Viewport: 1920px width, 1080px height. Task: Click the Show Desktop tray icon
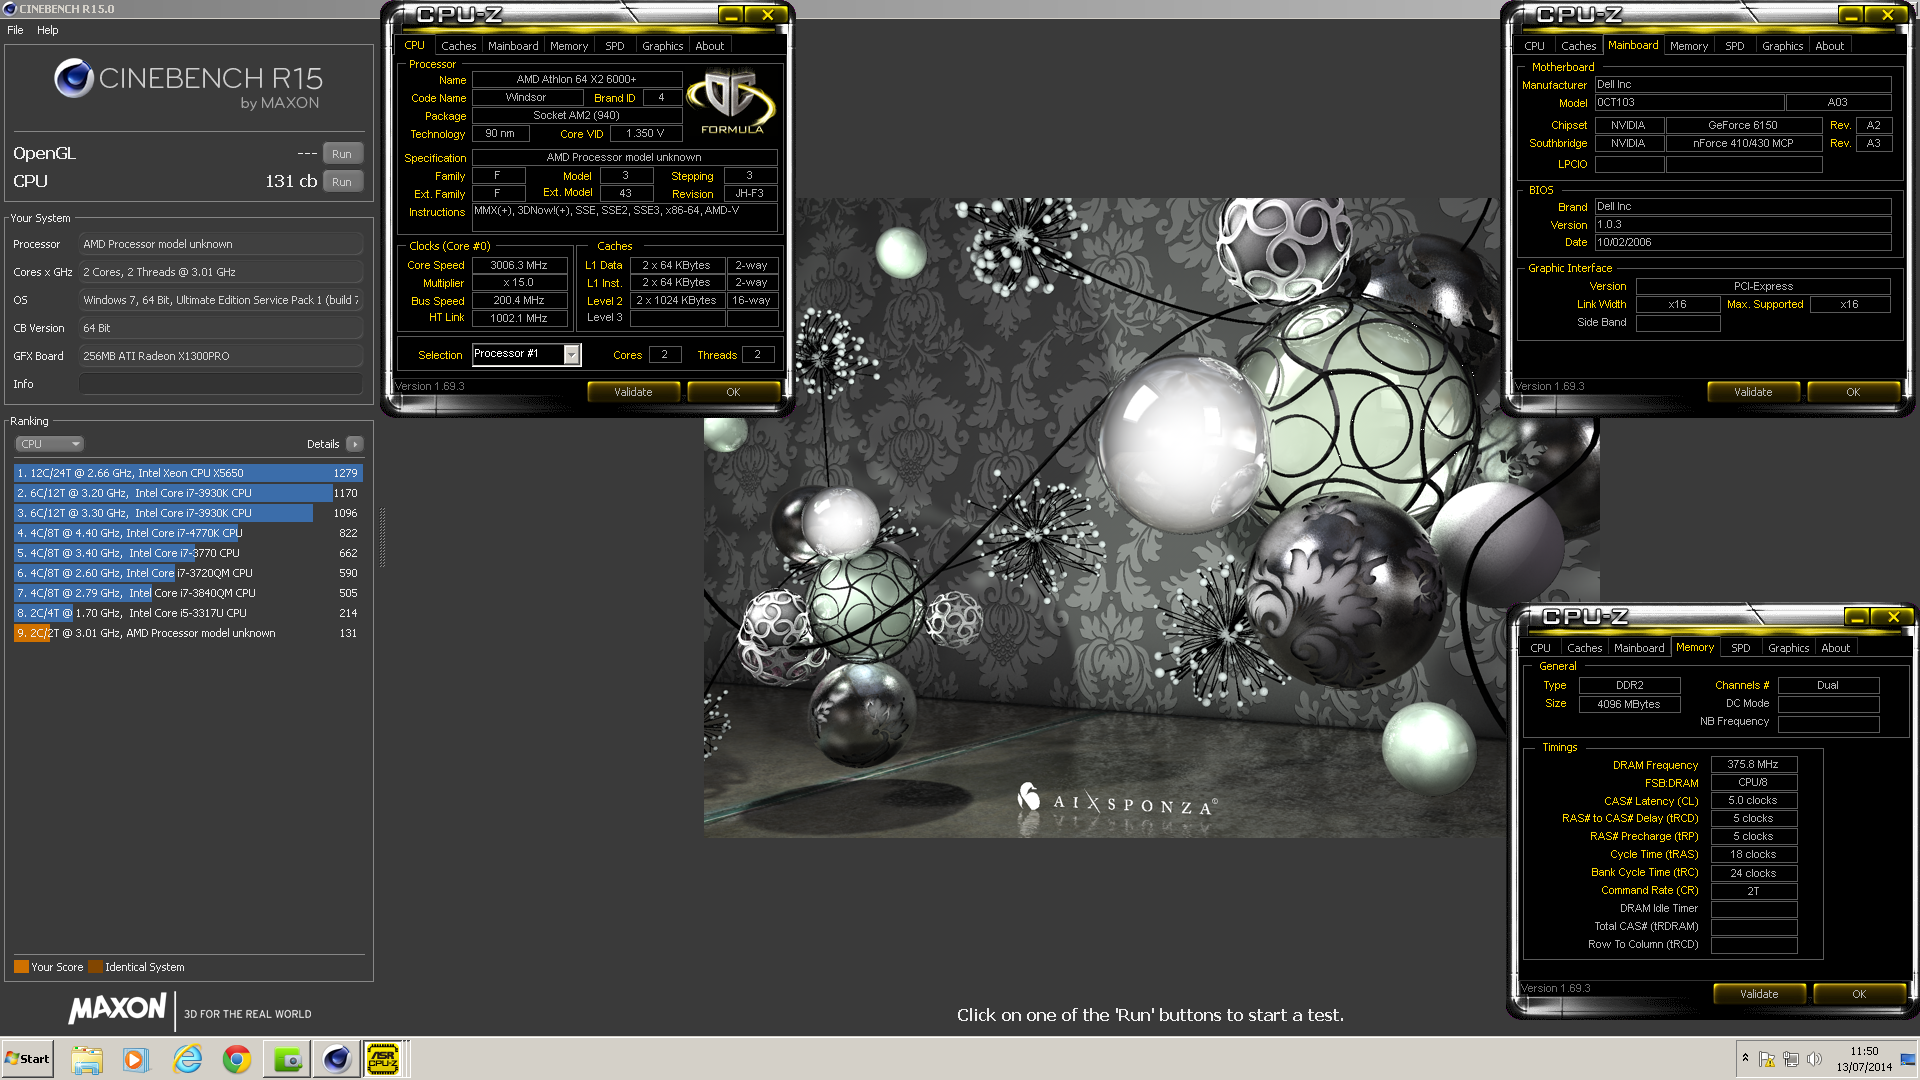1908,1059
